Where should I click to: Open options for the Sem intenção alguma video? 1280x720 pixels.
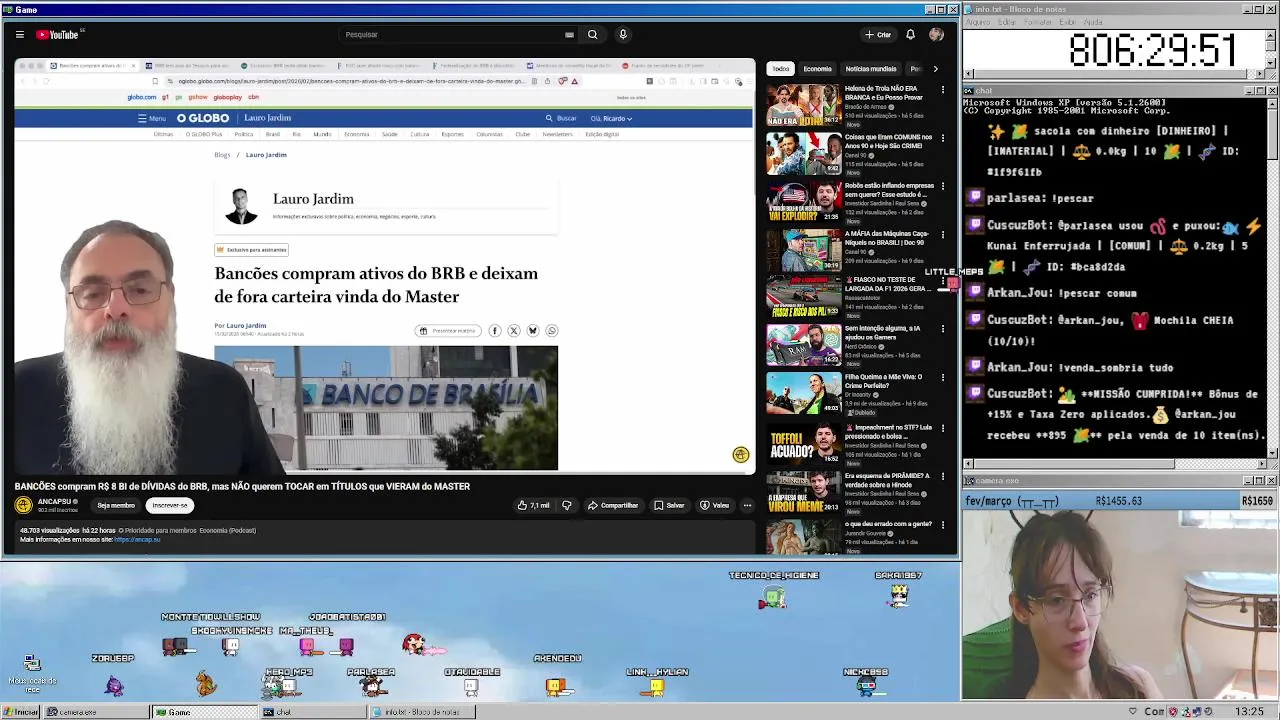pyautogui.click(x=942, y=329)
